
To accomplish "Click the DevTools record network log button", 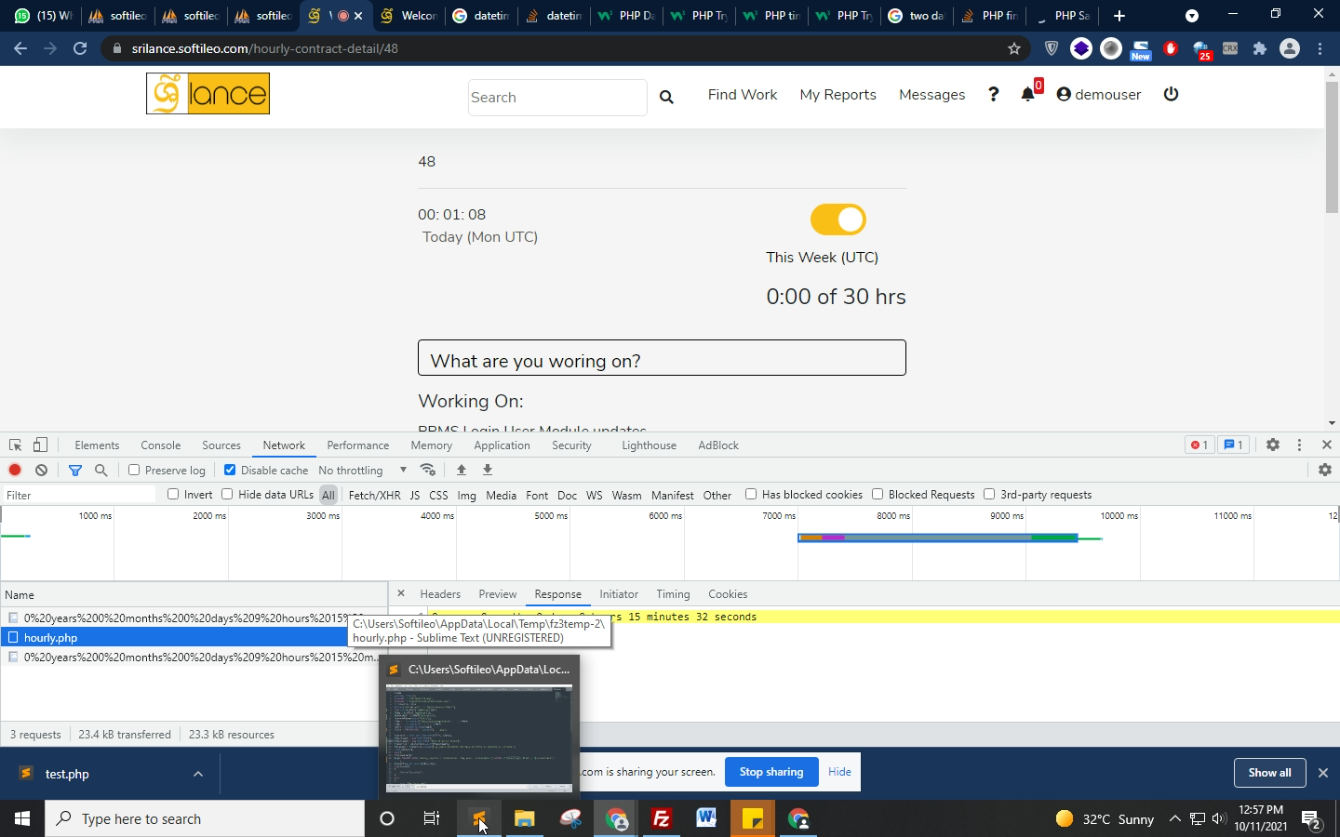I will [x=15, y=470].
